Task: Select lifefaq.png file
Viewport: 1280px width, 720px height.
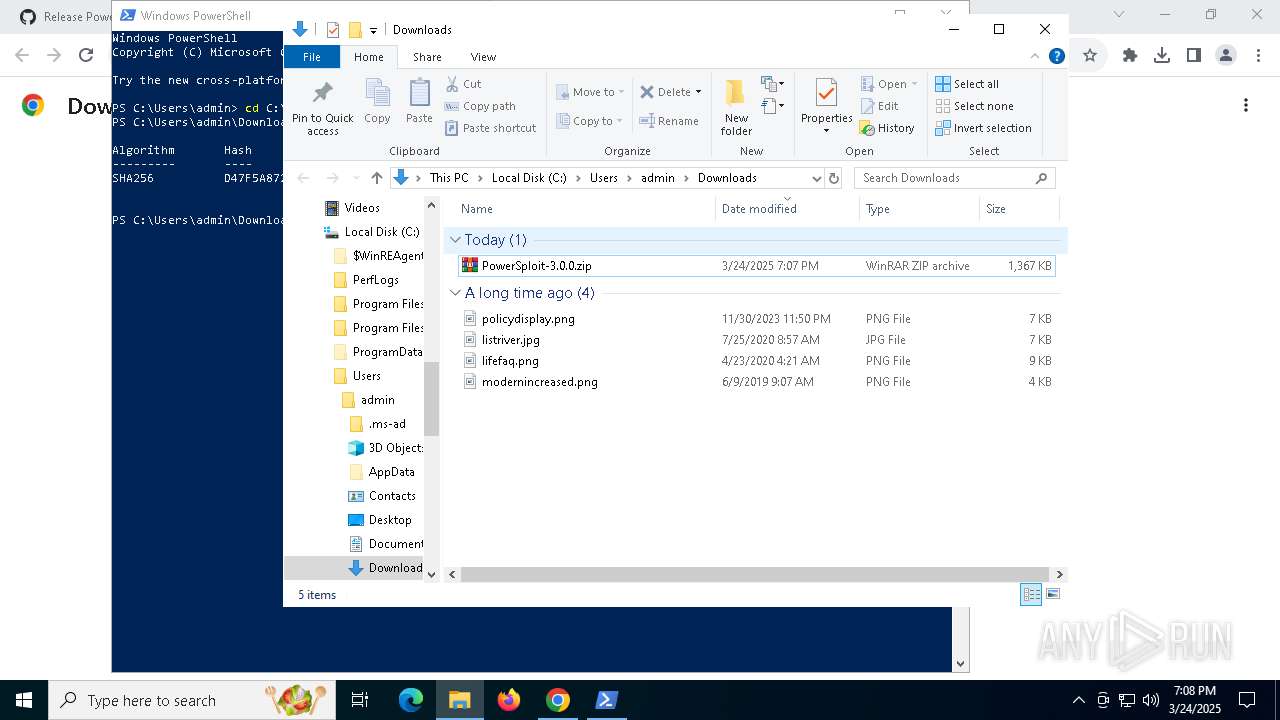Action: click(x=756, y=361)
